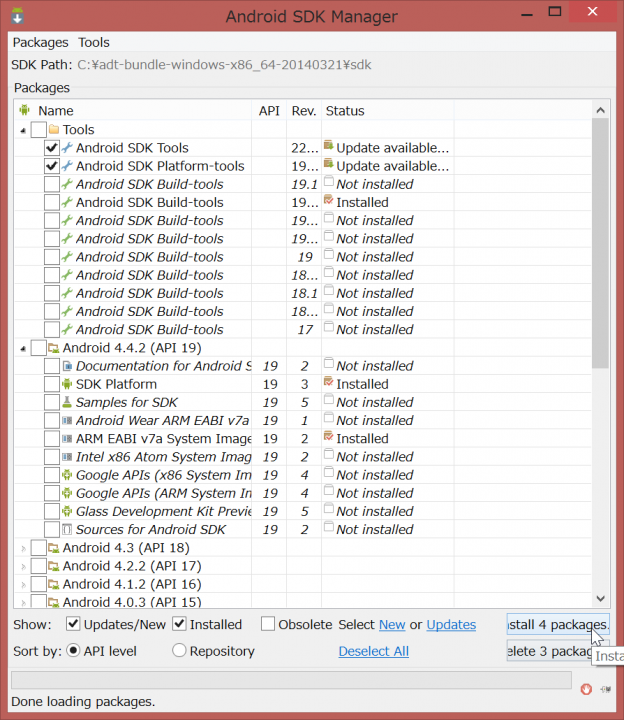The image size is (624, 720).
Task: Click the red stop icon in status bar
Action: (x=586, y=689)
